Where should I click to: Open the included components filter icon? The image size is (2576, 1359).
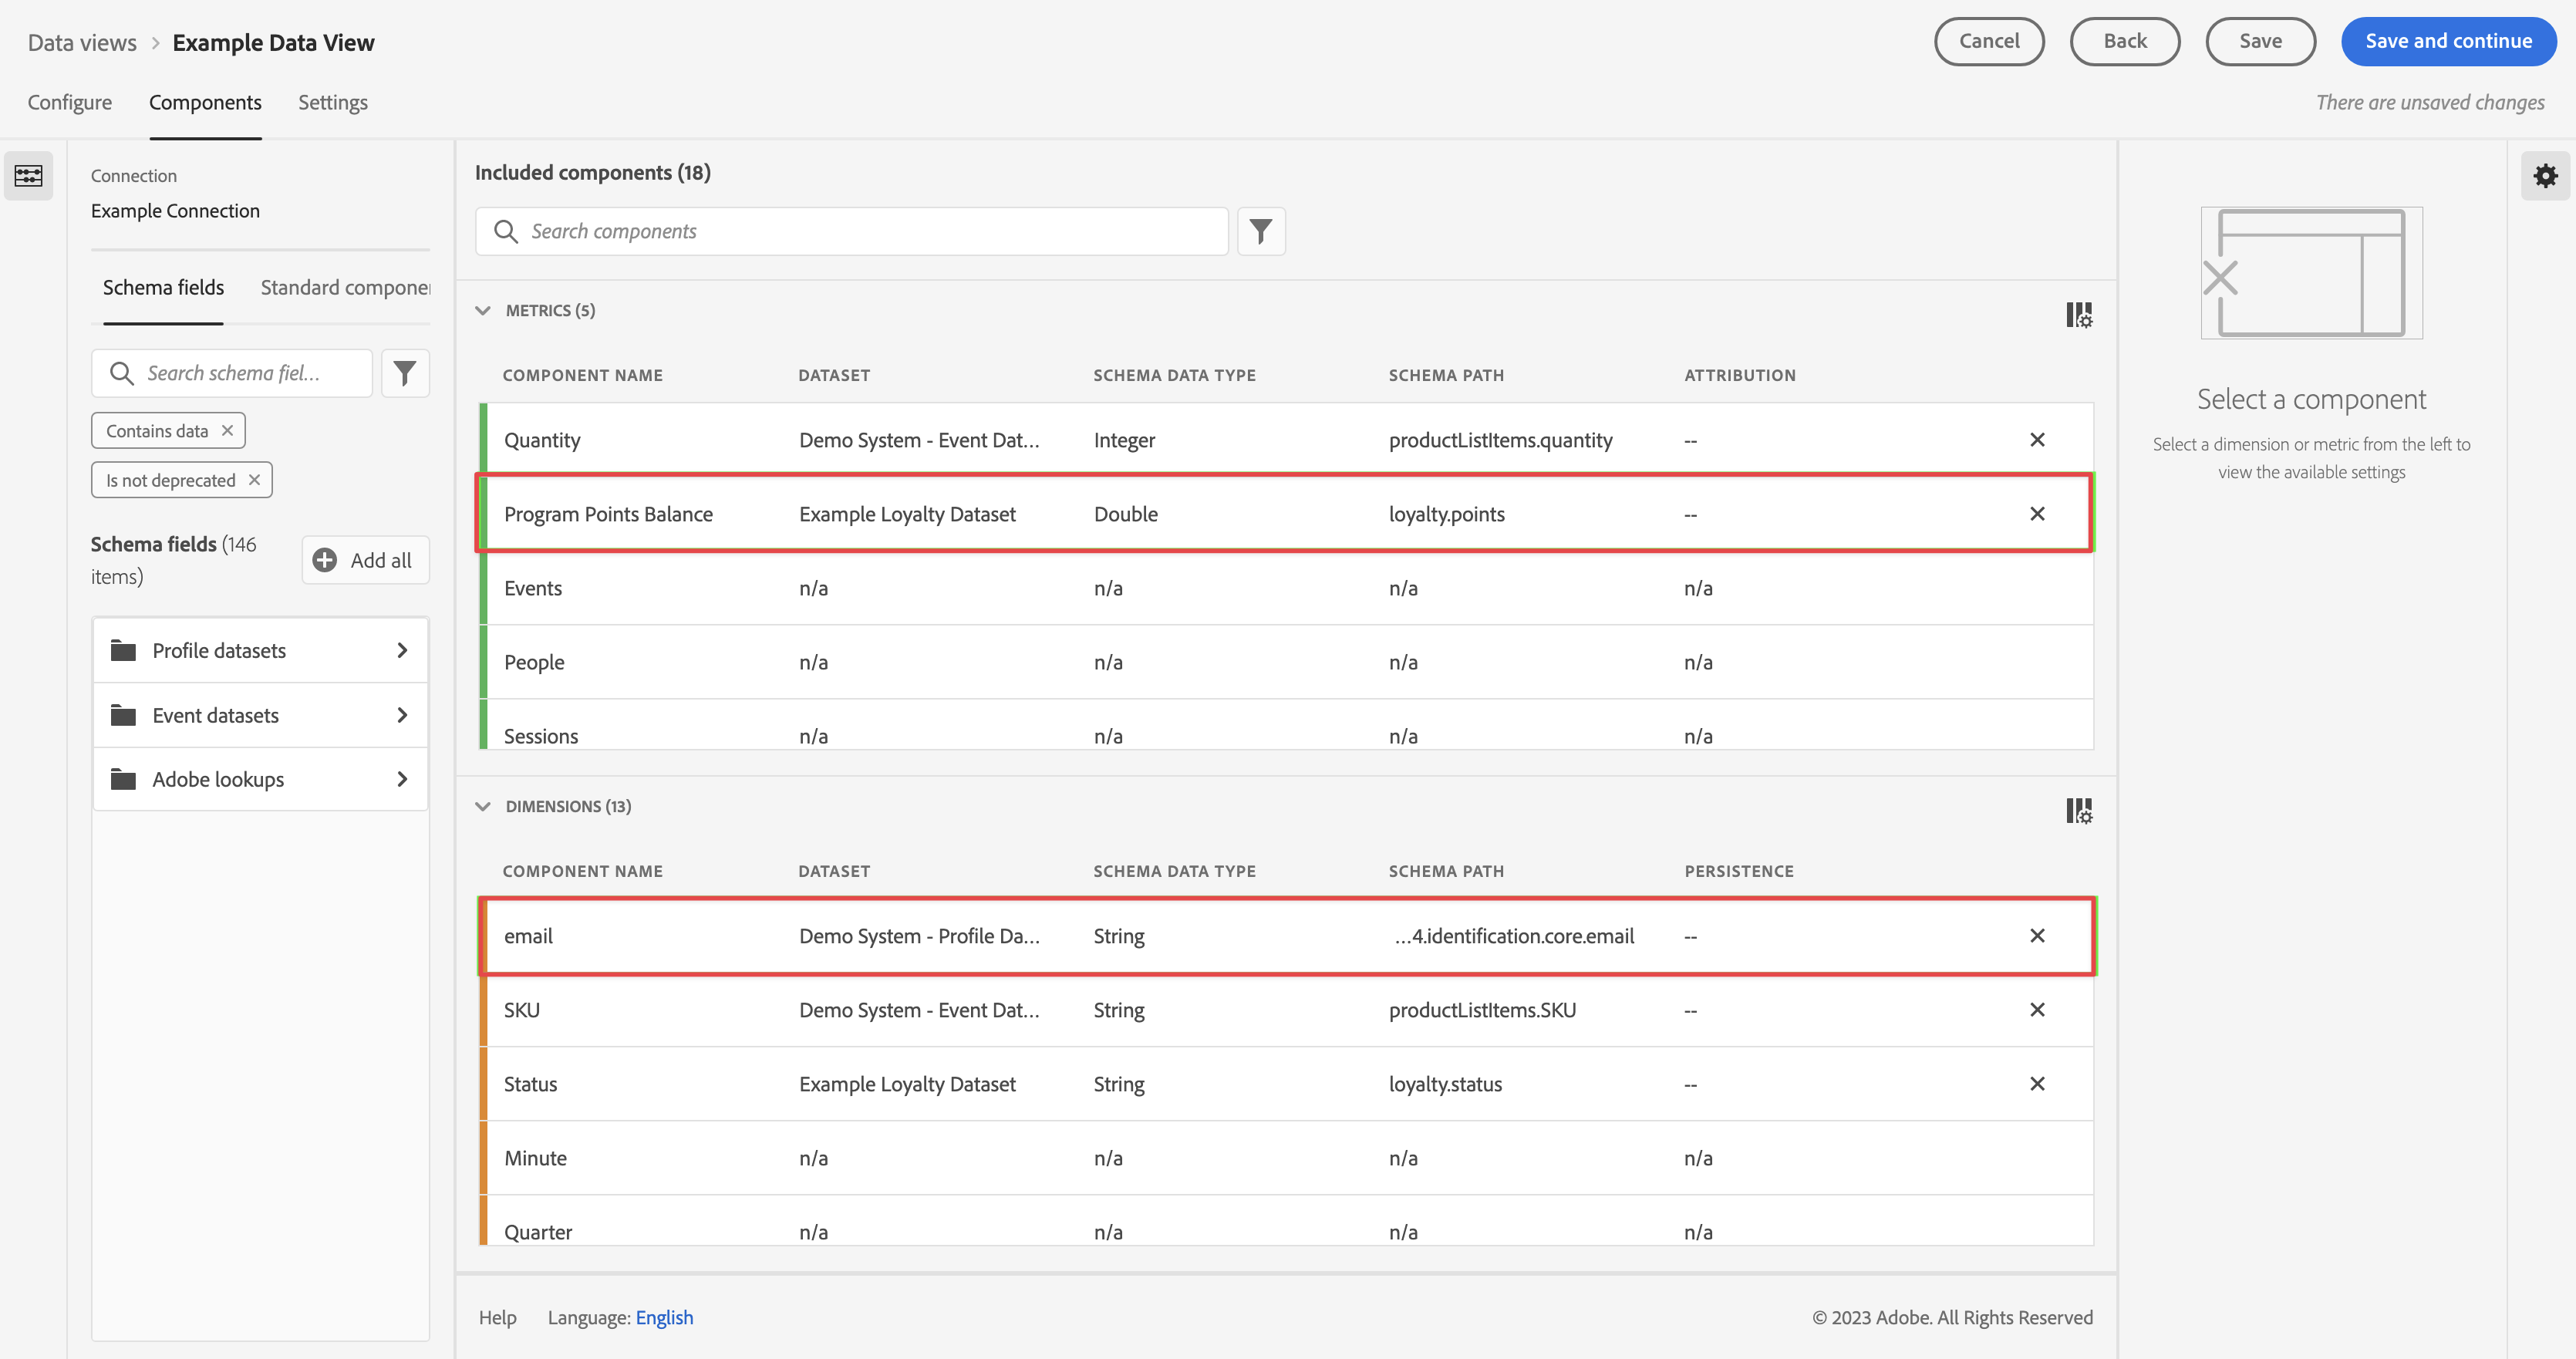pos(1261,231)
